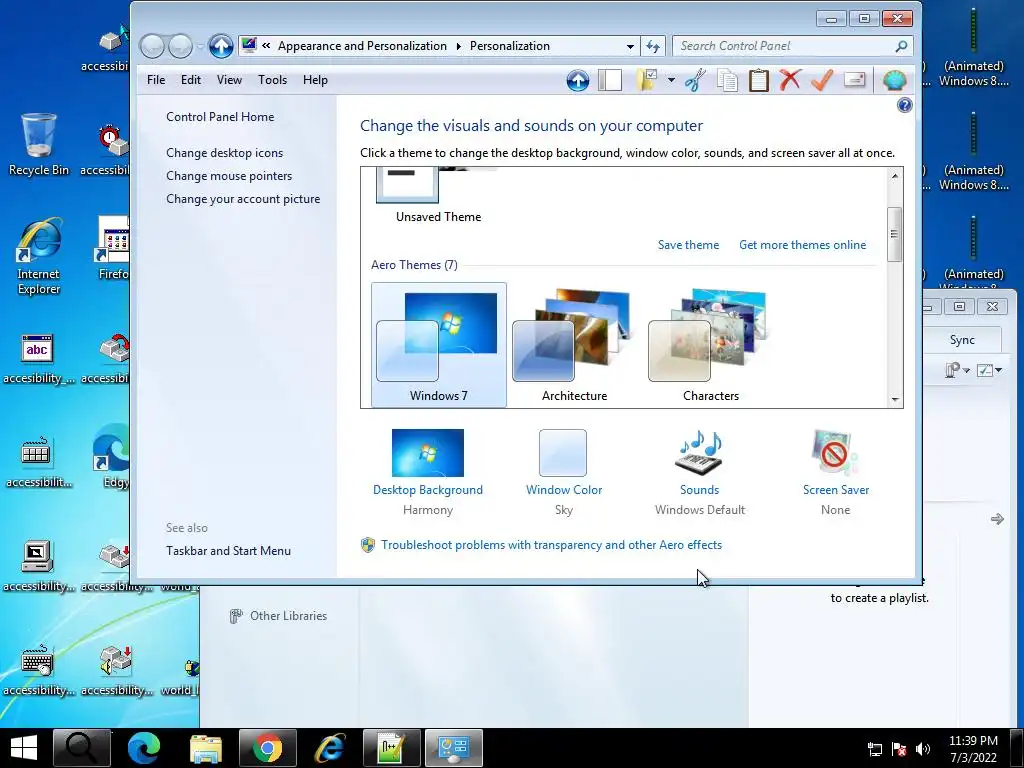1024x768 pixels.
Task: Click the address bar Refresh button
Action: (x=652, y=46)
